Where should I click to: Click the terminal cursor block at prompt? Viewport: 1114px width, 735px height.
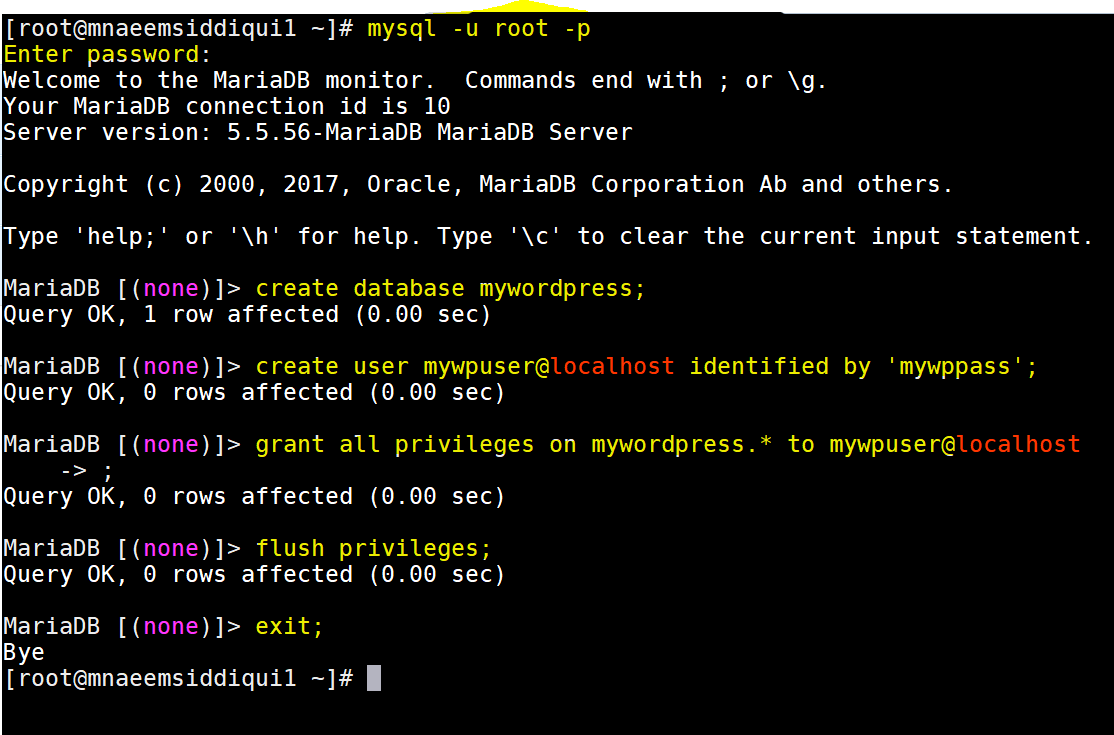(x=374, y=677)
